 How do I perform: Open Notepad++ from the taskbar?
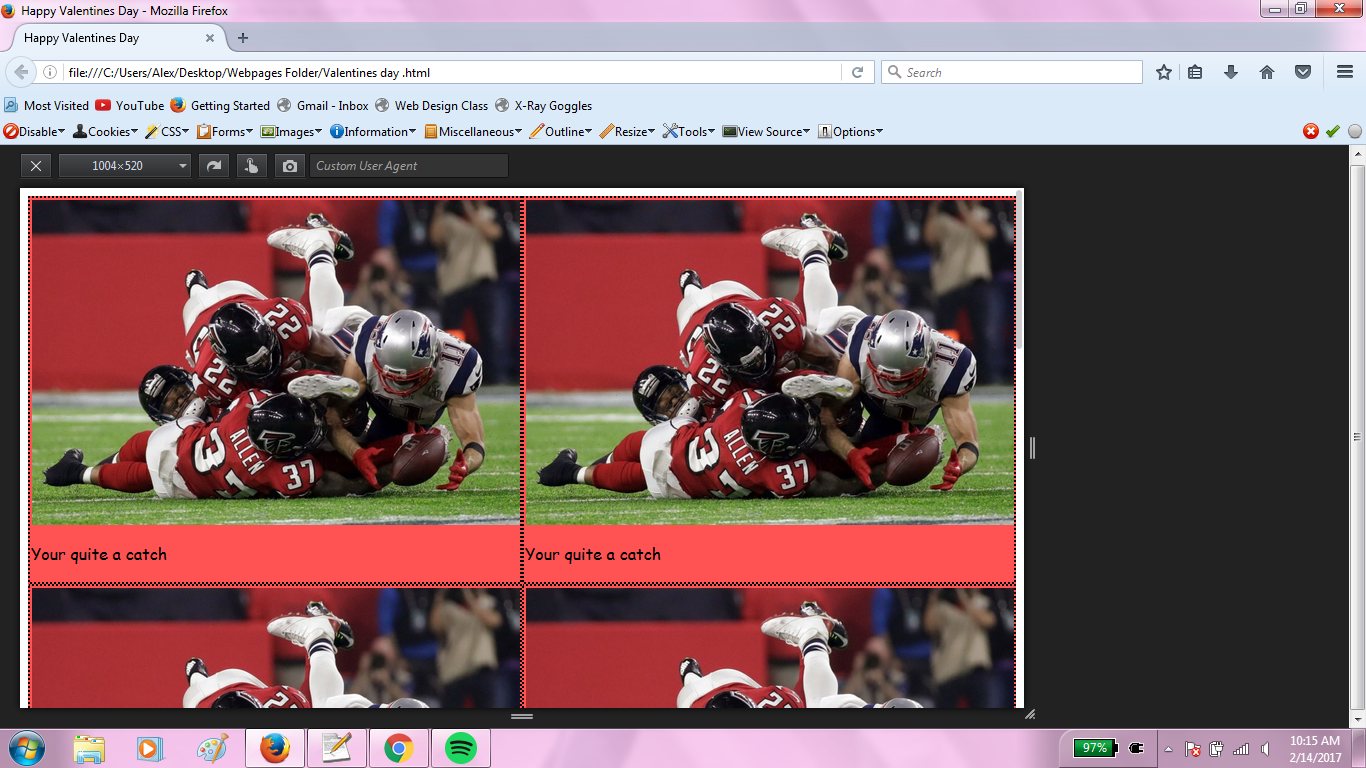pos(337,748)
